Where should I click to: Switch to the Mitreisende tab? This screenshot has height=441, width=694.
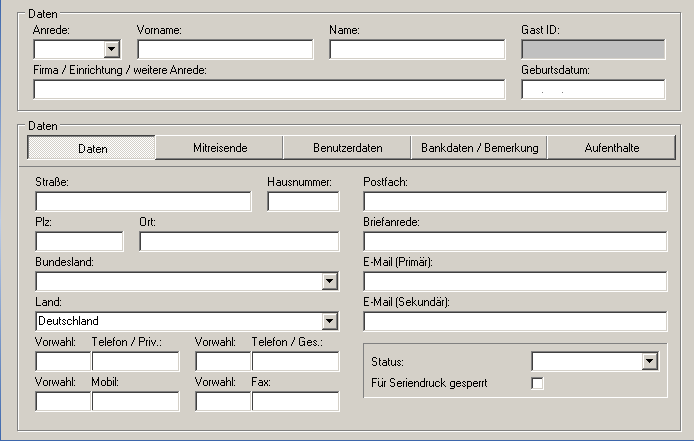click(x=220, y=148)
